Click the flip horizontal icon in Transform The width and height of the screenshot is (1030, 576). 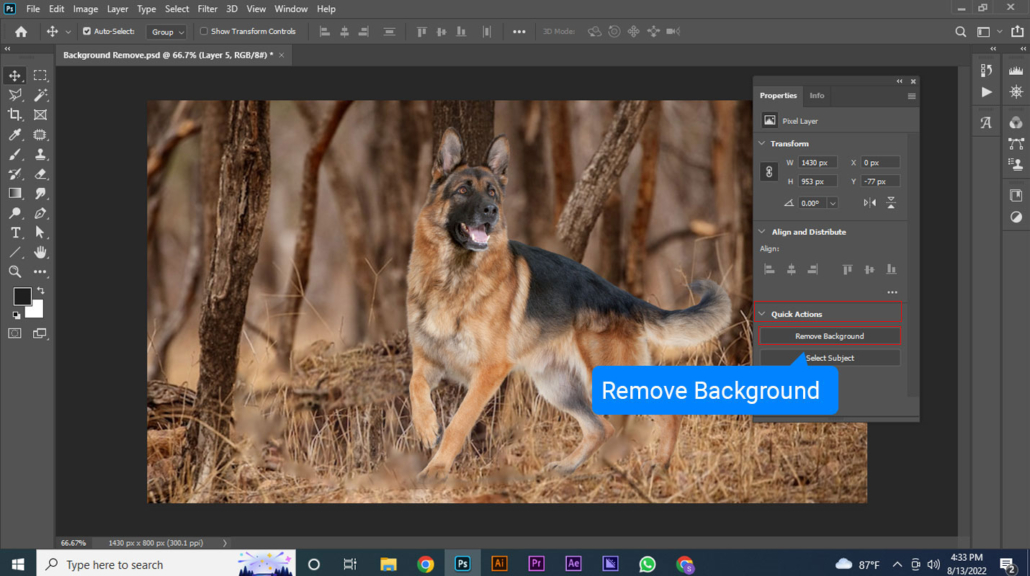[x=869, y=203]
